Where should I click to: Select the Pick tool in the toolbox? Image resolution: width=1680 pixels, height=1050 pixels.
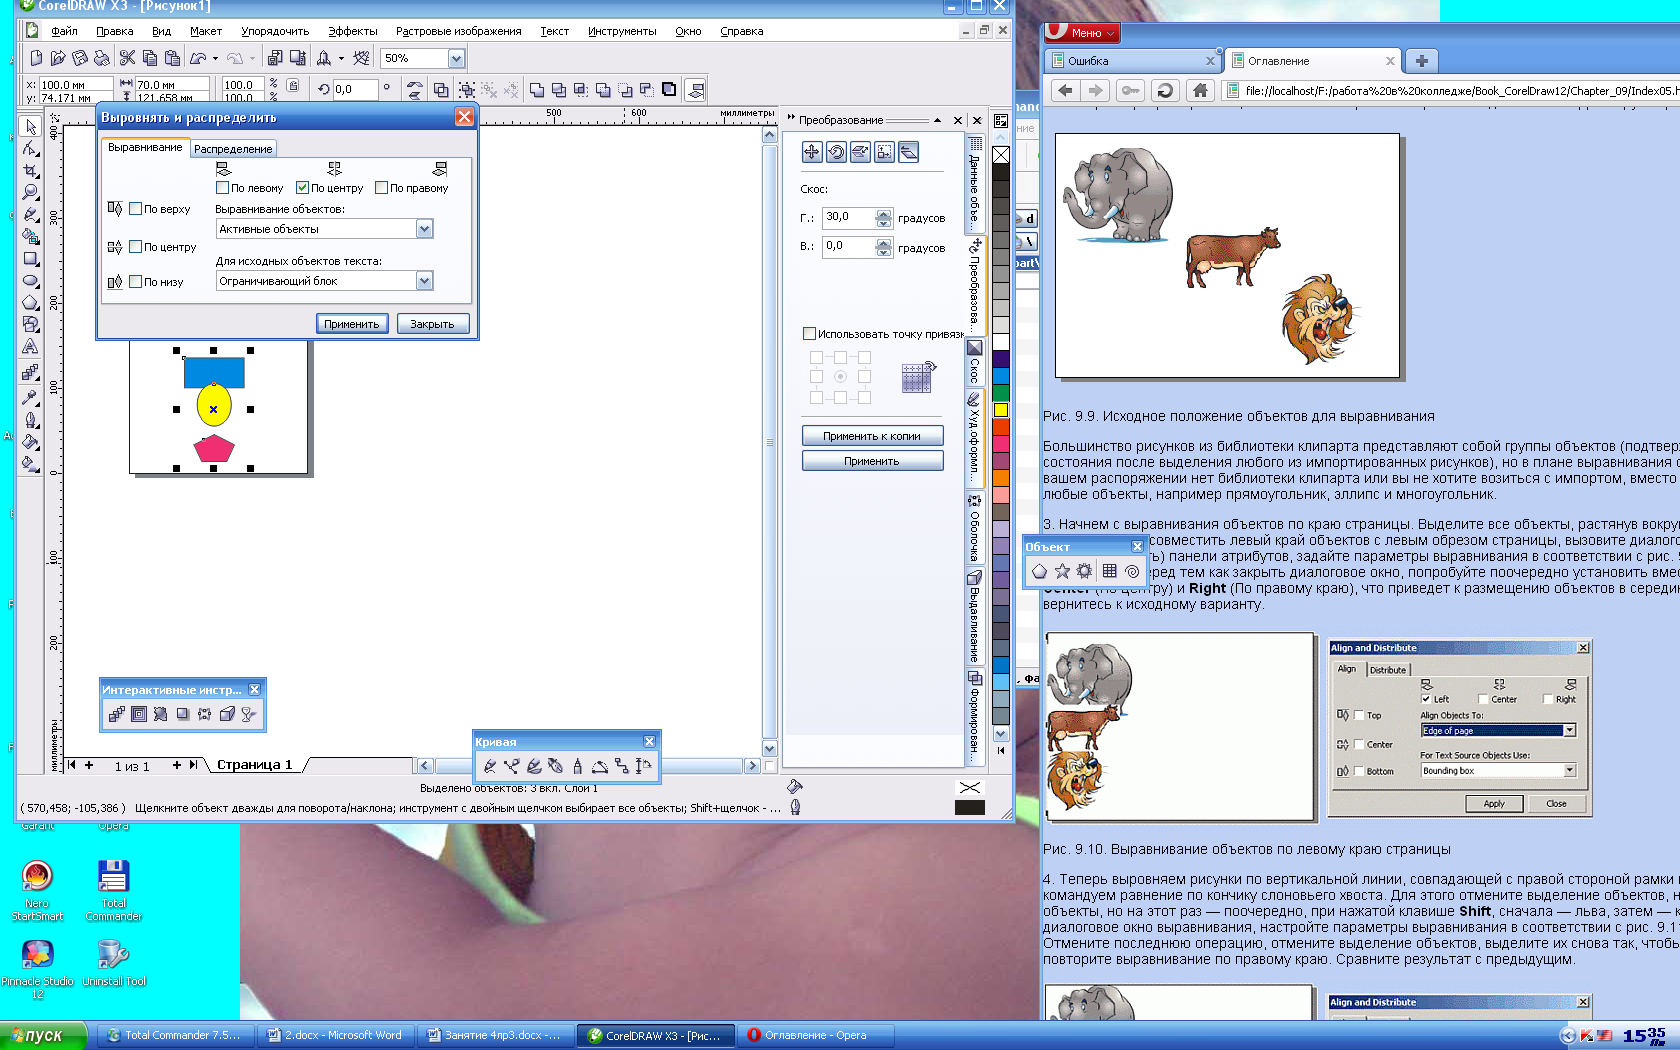pyautogui.click(x=31, y=126)
